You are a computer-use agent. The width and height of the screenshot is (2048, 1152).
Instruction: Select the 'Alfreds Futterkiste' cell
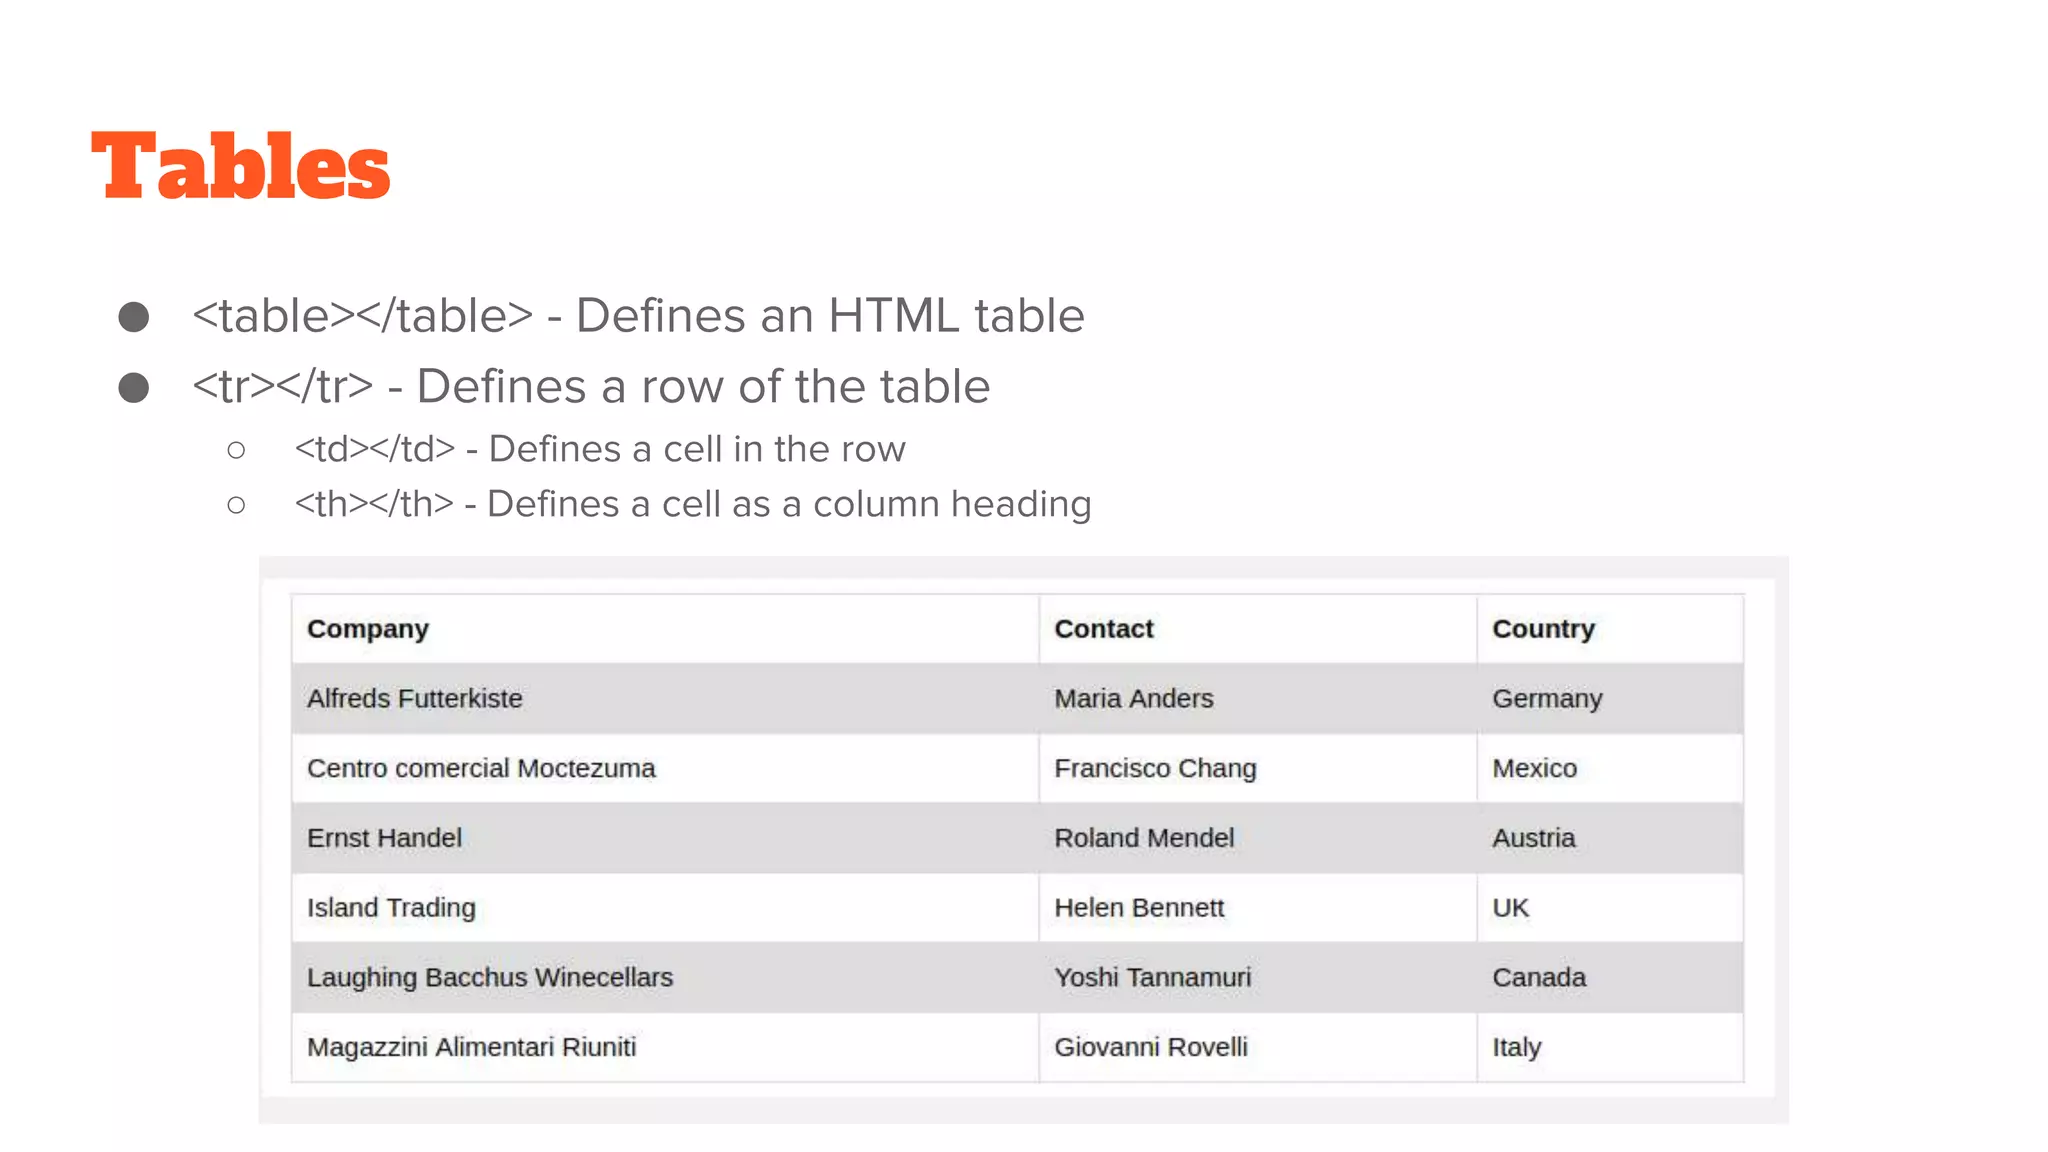coord(665,698)
